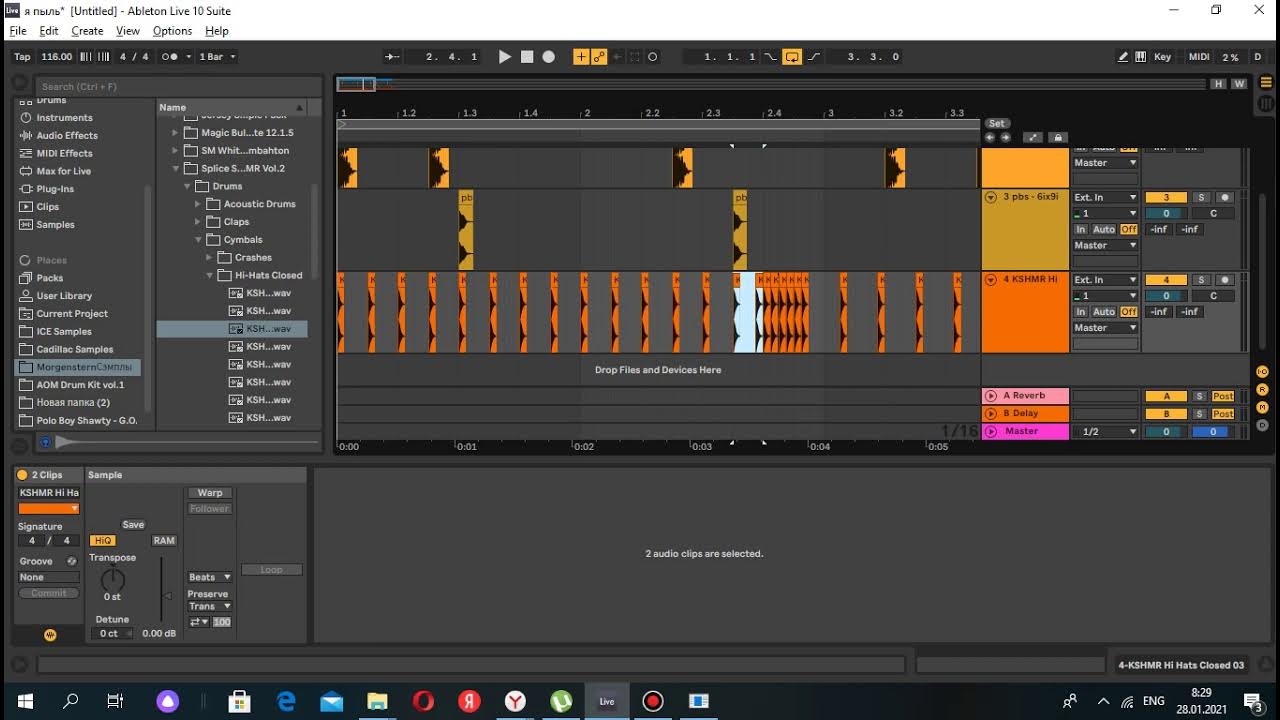1280x720 pixels.
Task: Select Max for Live category
Action: coord(63,171)
